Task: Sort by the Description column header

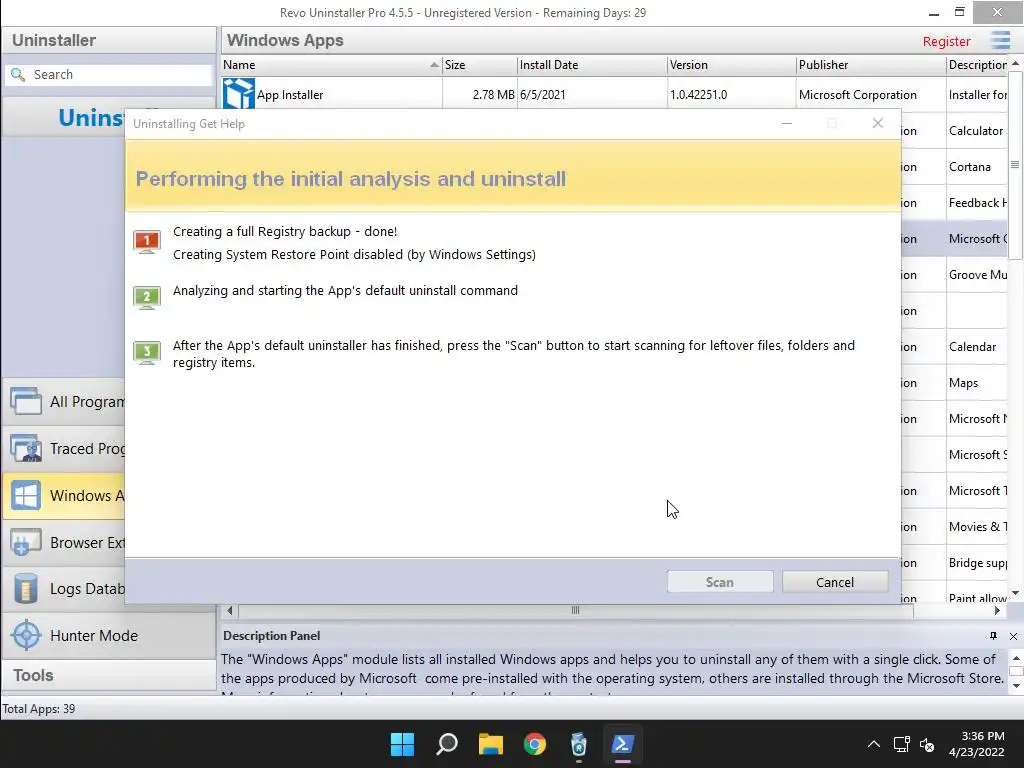Action: [x=977, y=65]
